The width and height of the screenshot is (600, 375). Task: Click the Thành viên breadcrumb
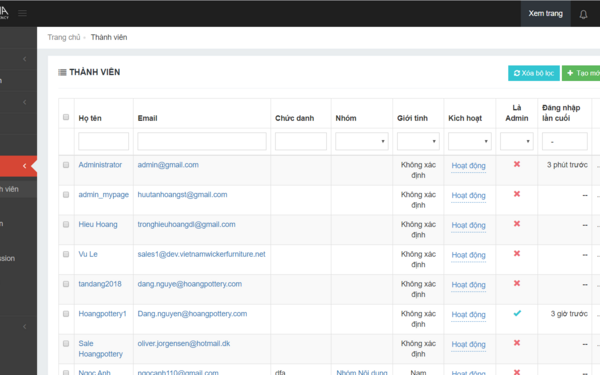[x=109, y=38]
